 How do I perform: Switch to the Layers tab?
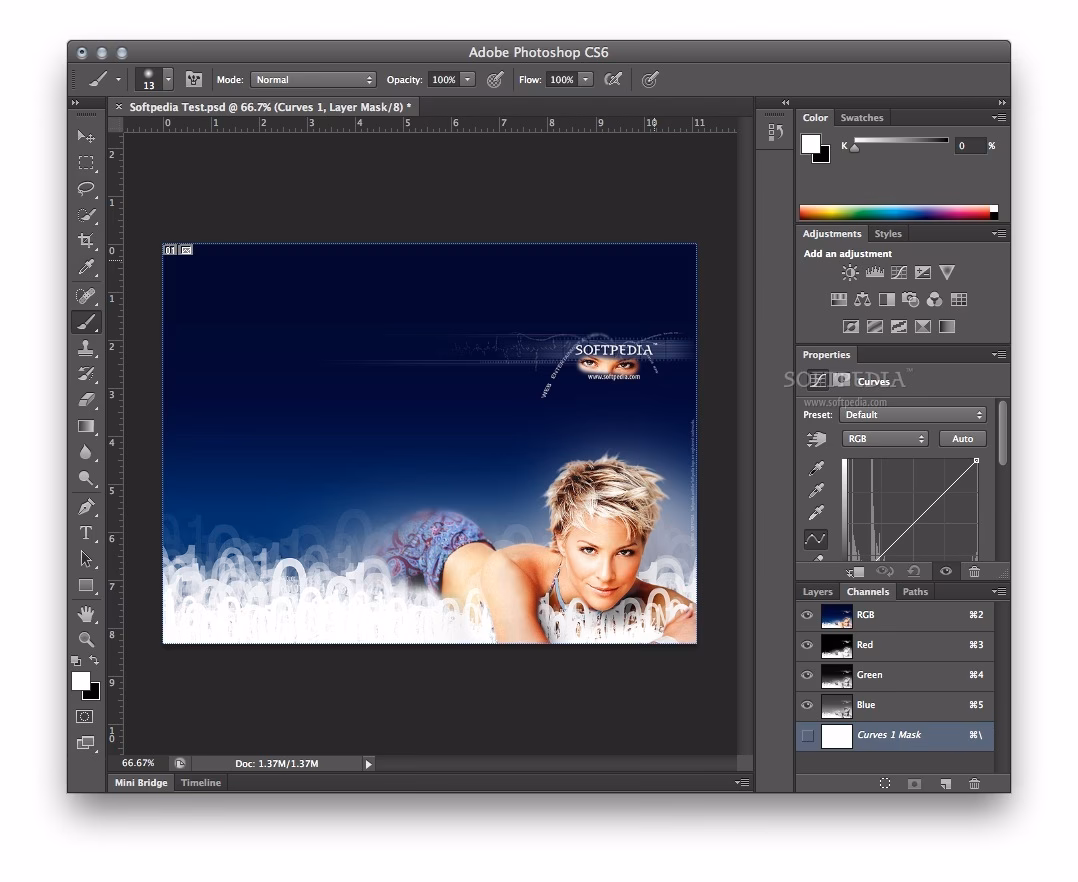(817, 591)
